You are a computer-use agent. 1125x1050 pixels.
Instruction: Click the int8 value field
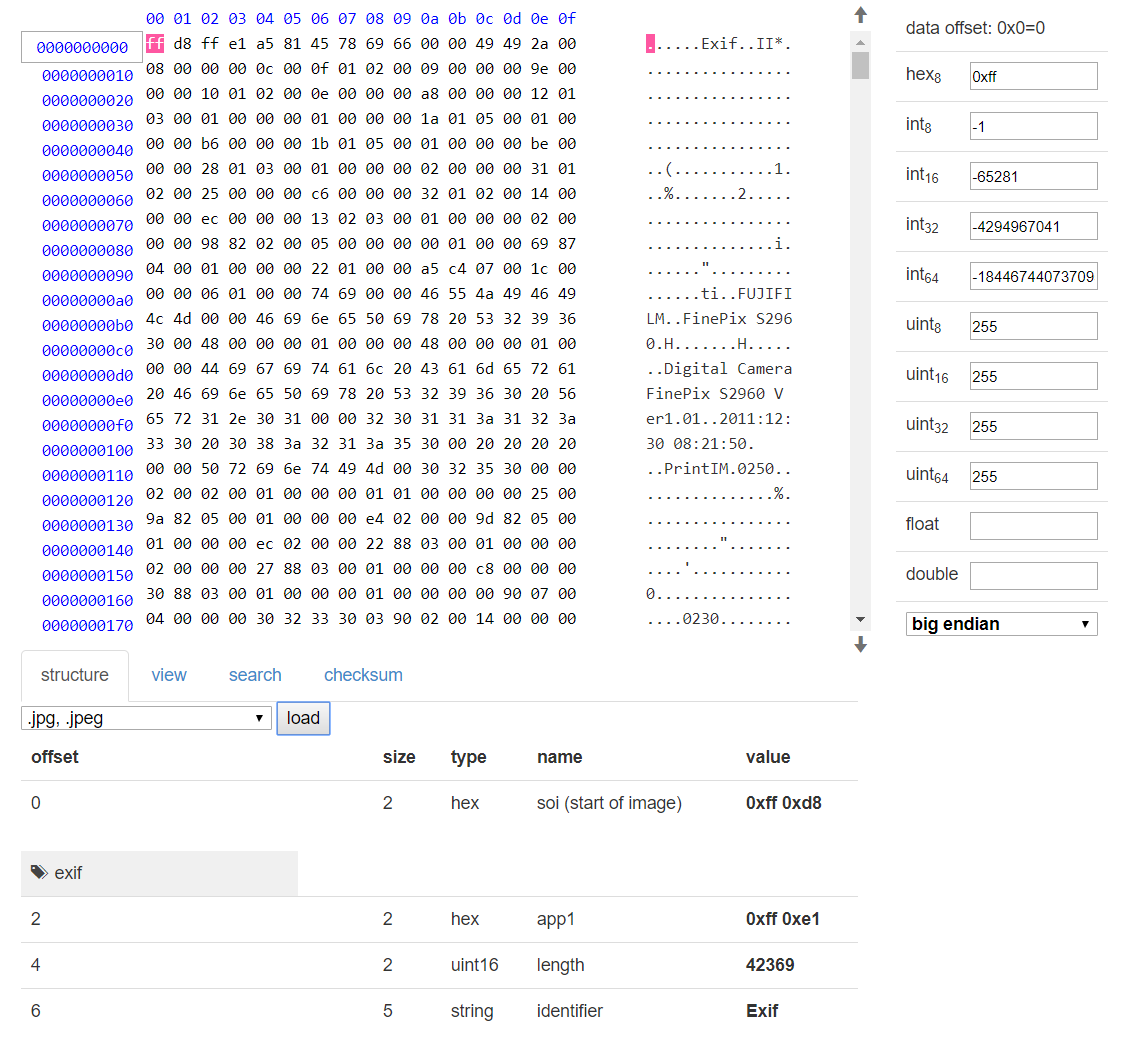pyautogui.click(x=1033, y=126)
